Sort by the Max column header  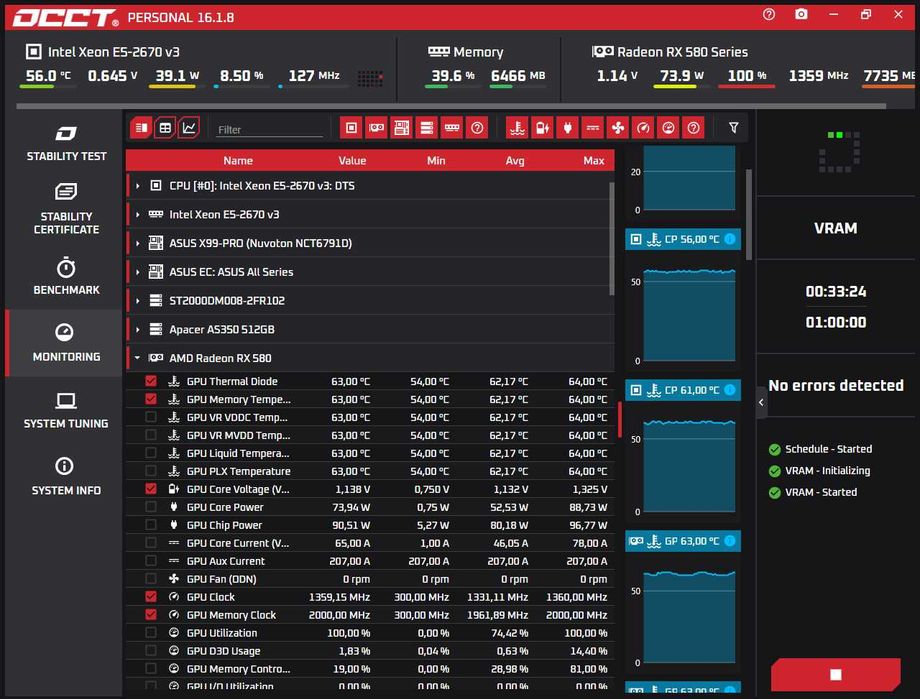pyautogui.click(x=593, y=160)
